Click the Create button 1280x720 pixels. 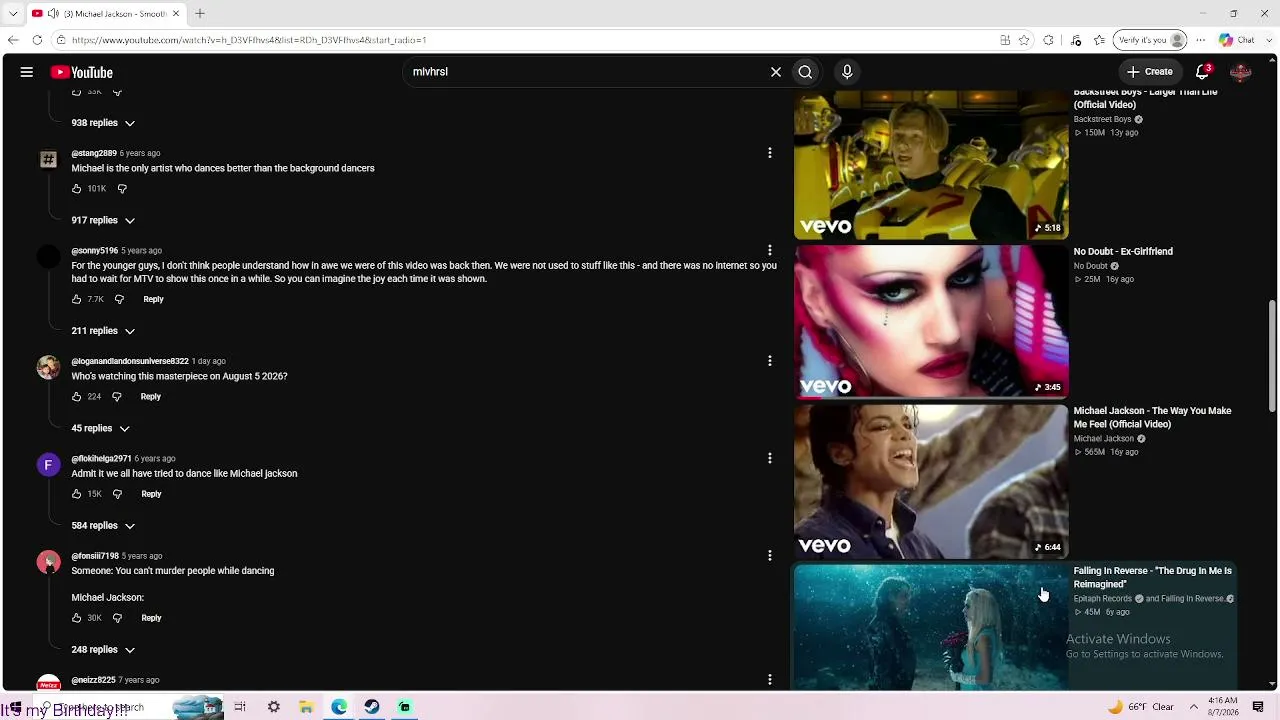[1149, 72]
